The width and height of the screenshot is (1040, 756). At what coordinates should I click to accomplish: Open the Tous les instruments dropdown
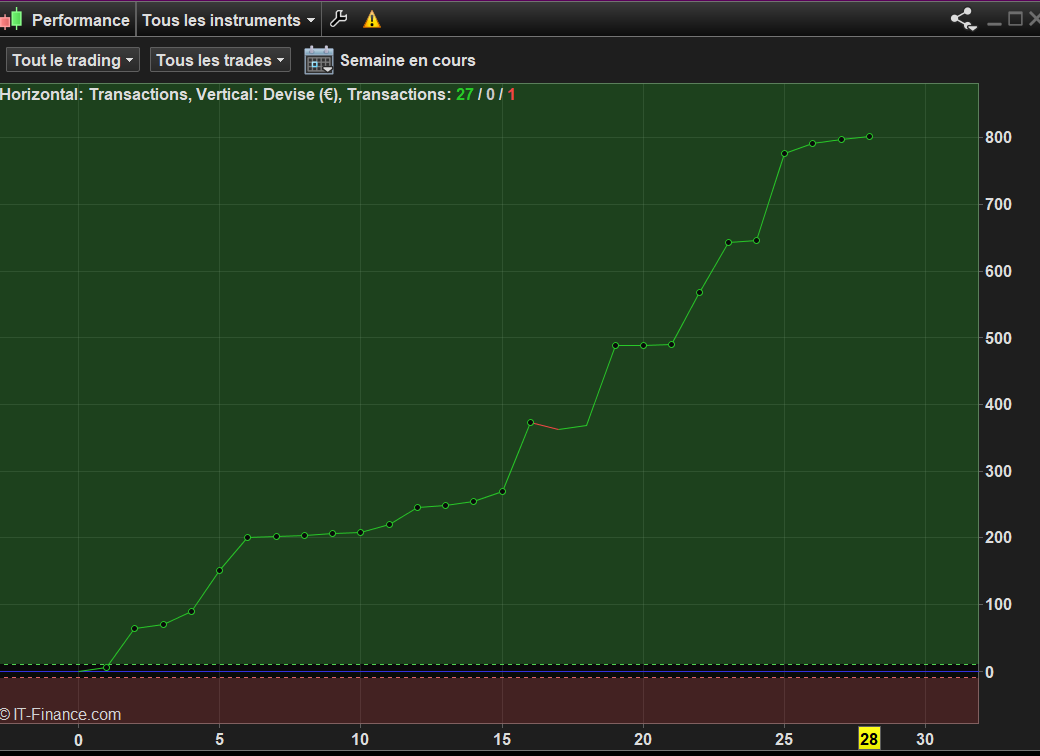click(228, 20)
